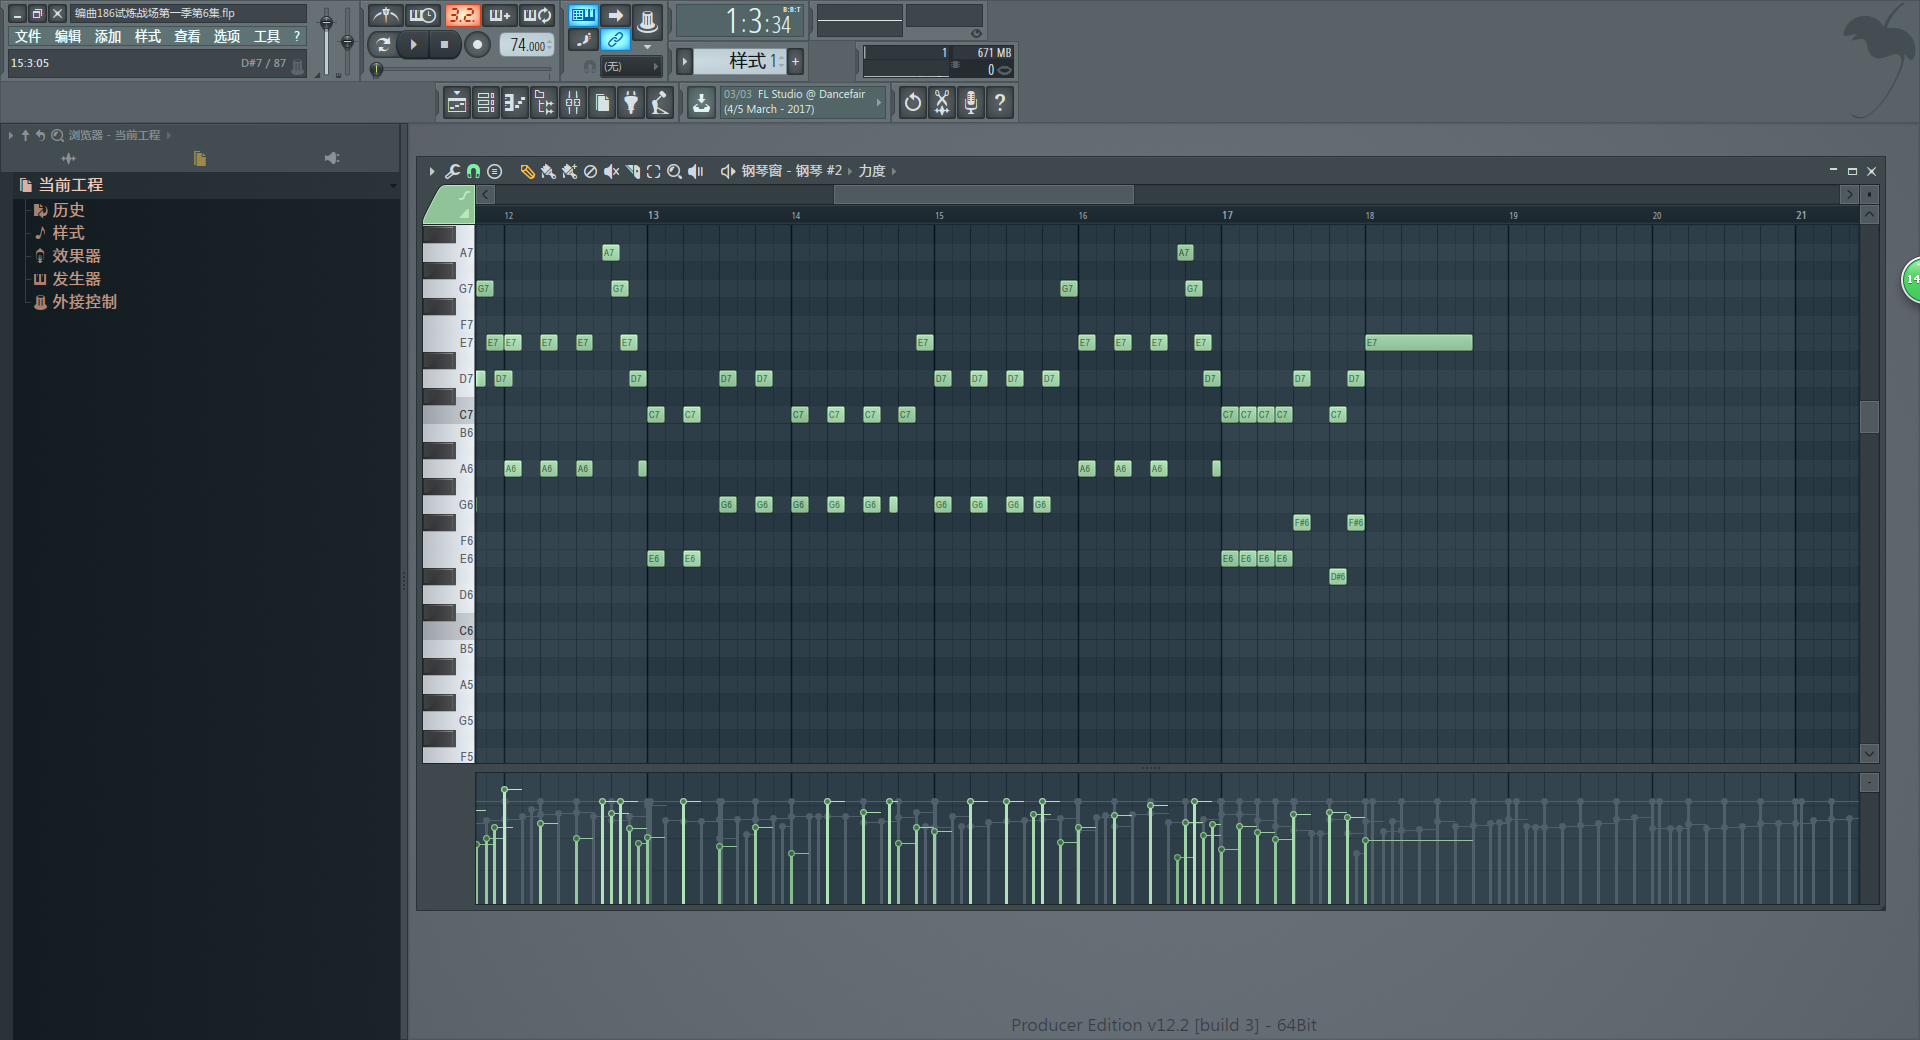1920x1040 pixels.
Task: Click the main volume slider
Action: (x=326, y=40)
